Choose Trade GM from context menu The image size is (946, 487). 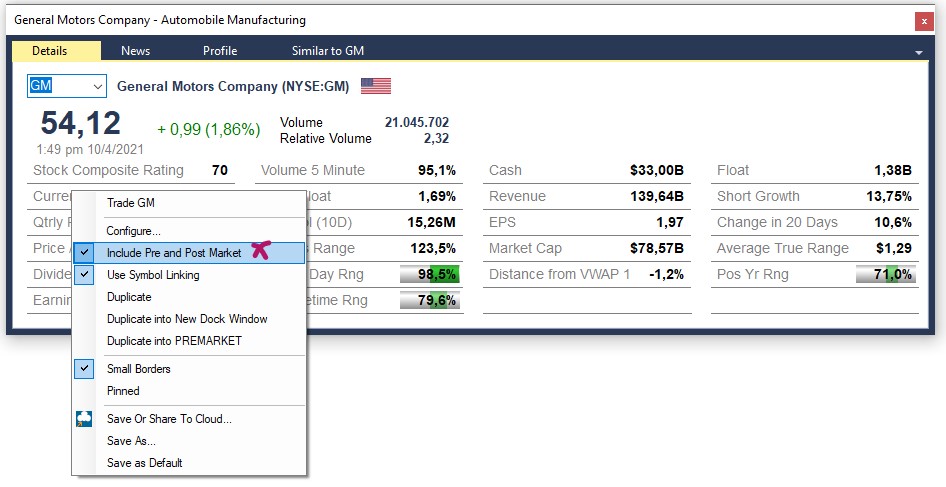click(x=130, y=203)
